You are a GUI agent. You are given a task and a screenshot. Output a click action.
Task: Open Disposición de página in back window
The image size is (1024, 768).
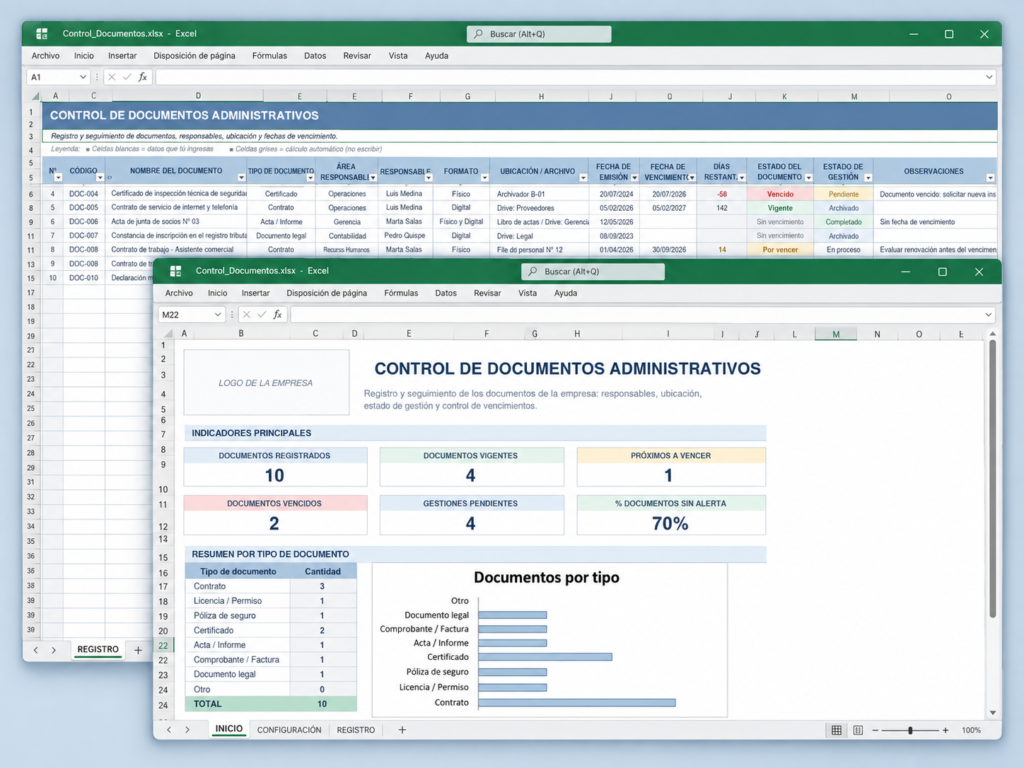(194, 56)
